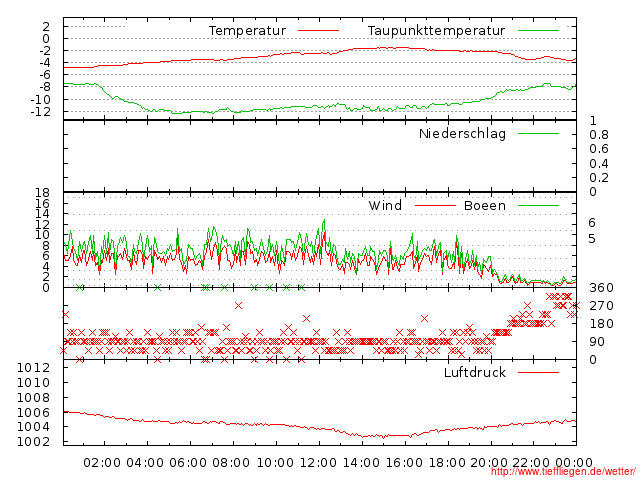This screenshot has width=640, height=480.
Task: Click the Temperatur legend label
Action: 247,31
